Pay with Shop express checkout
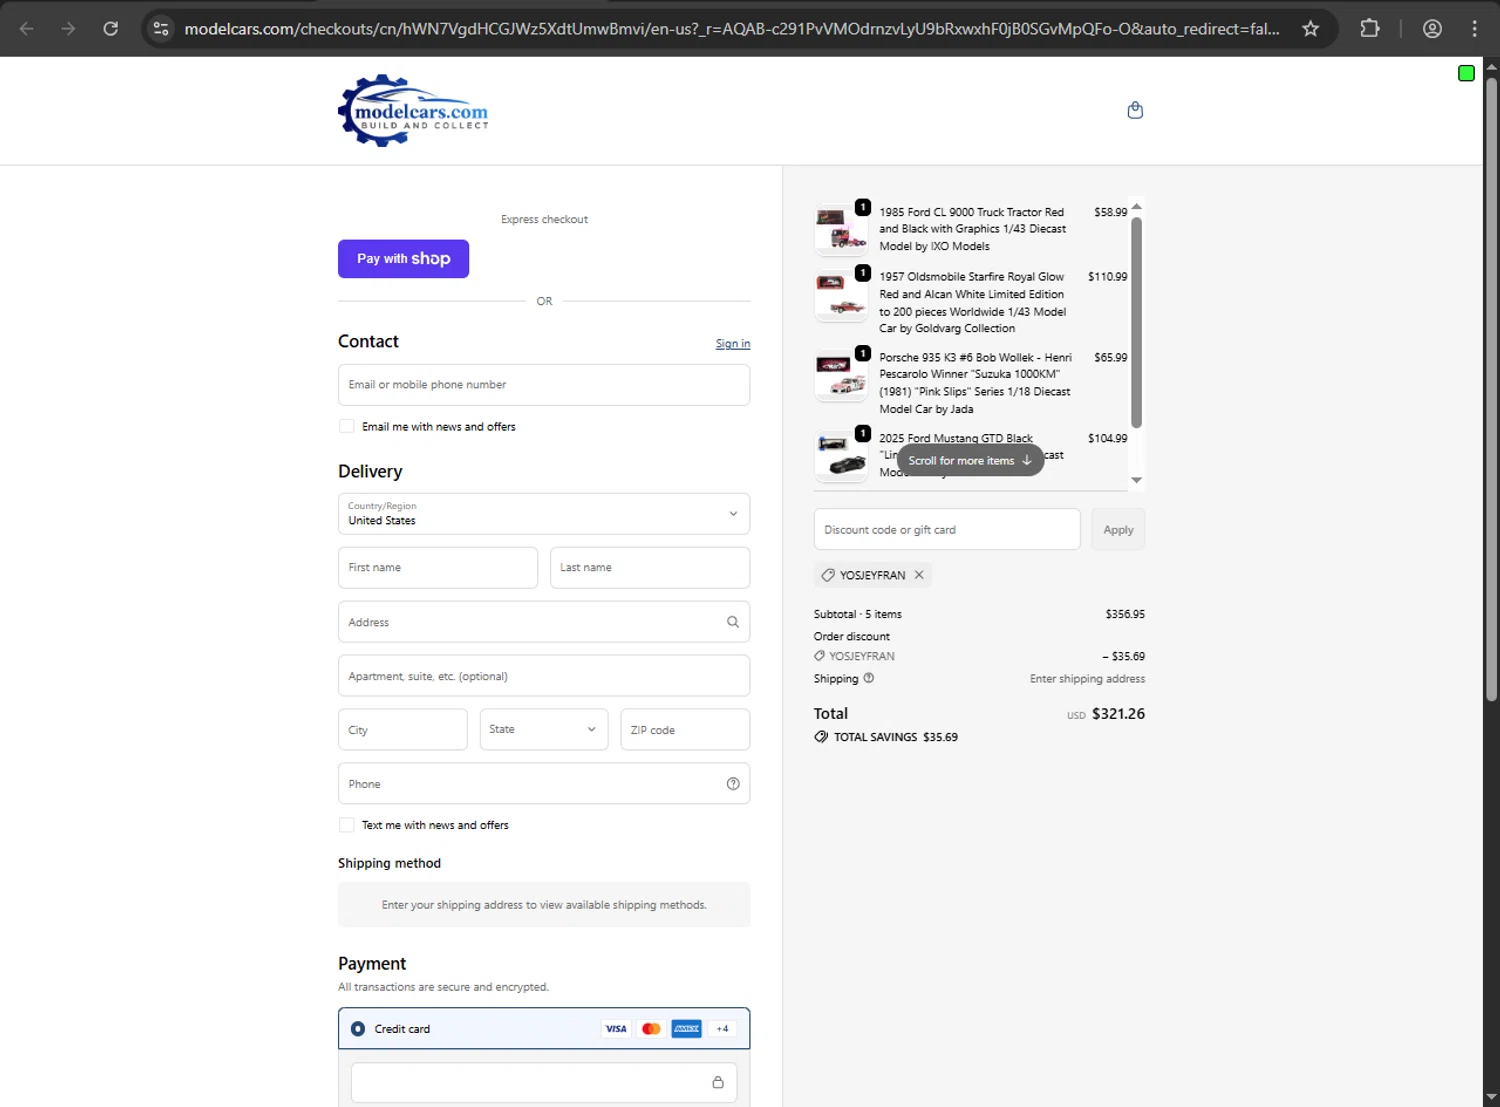The image size is (1500, 1107). coord(403,259)
